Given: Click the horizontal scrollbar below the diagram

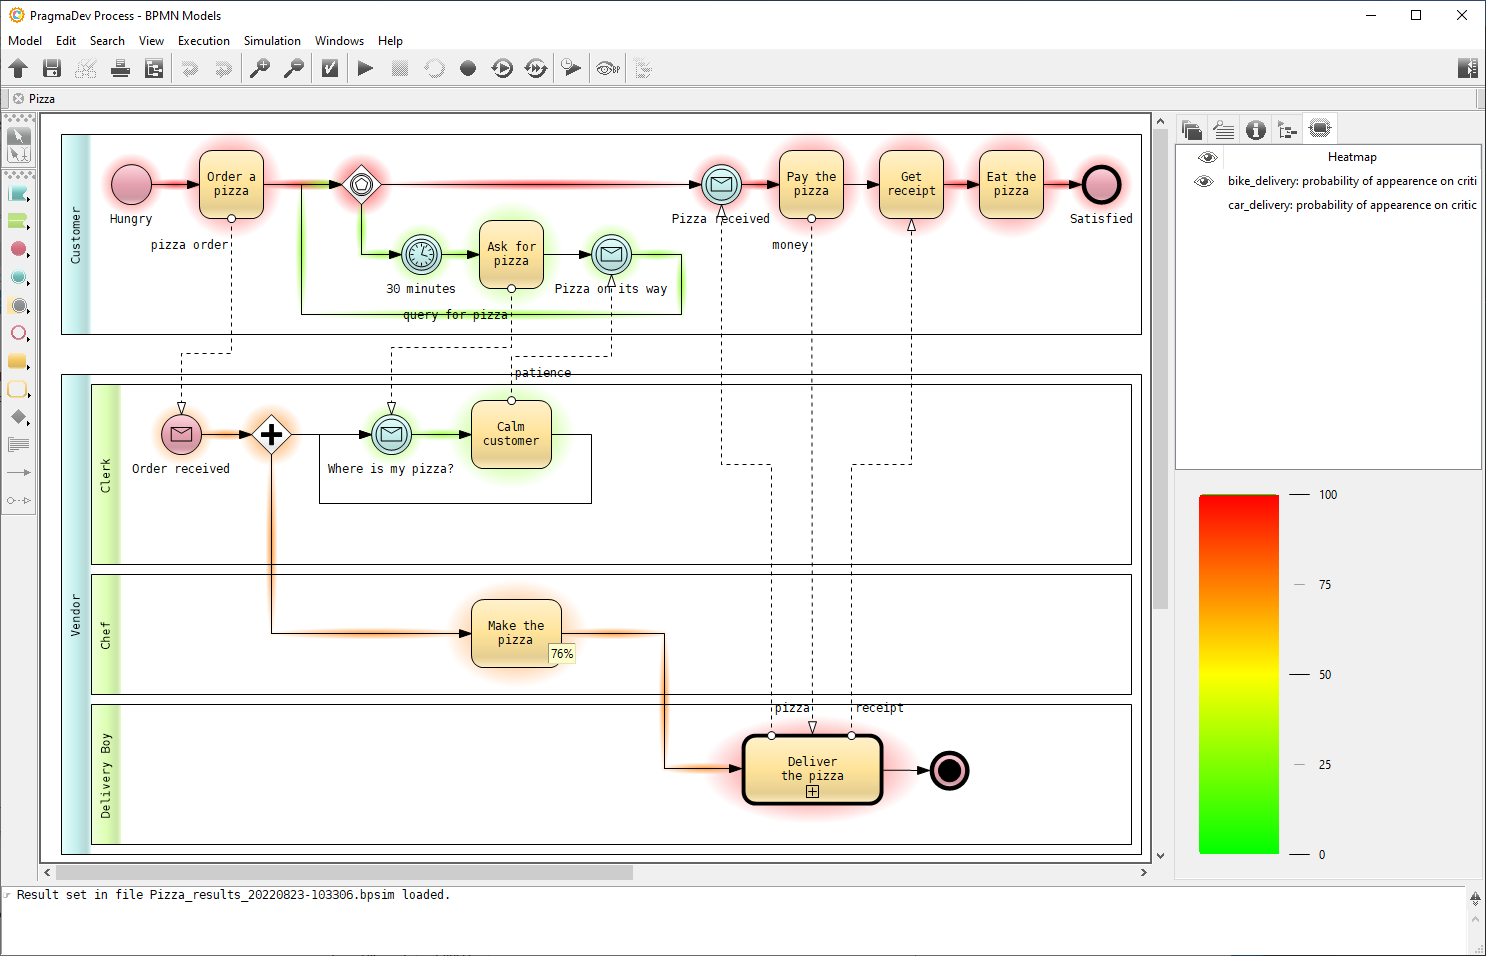Looking at the screenshot, I should (x=344, y=873).
